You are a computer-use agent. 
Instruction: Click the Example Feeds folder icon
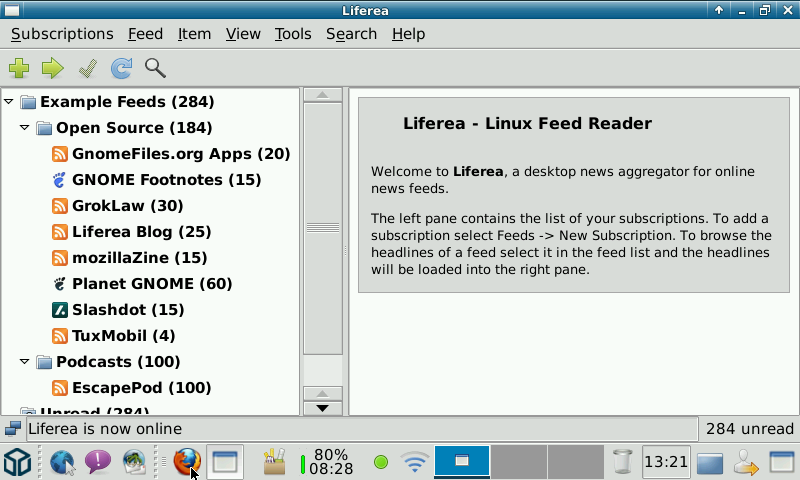coord(28,102)
